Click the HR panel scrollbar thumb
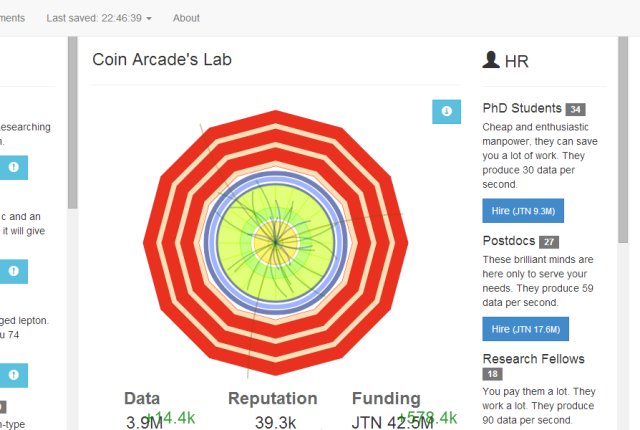Image resolution: width=640 pixels, height=430 pixels. 623,140
